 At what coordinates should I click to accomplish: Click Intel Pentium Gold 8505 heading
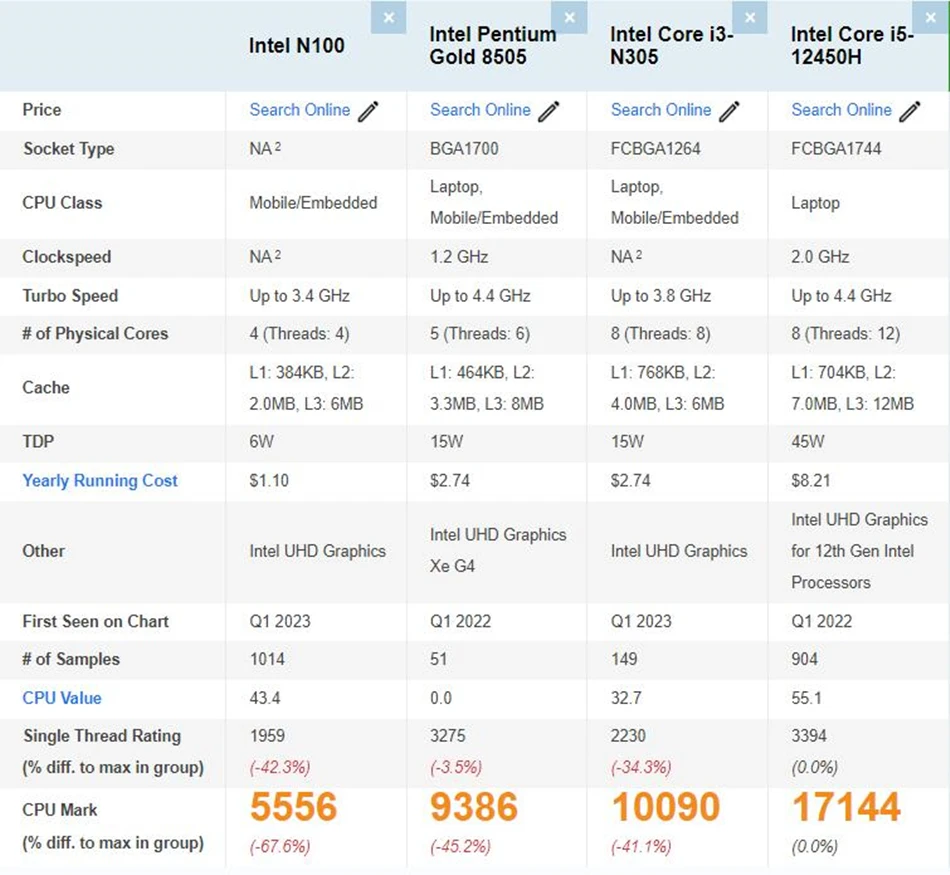click(493, 45)
